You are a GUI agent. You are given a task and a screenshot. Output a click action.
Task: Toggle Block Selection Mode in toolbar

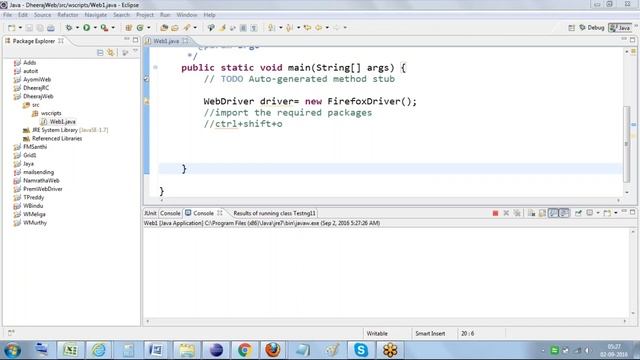(243, 28)
